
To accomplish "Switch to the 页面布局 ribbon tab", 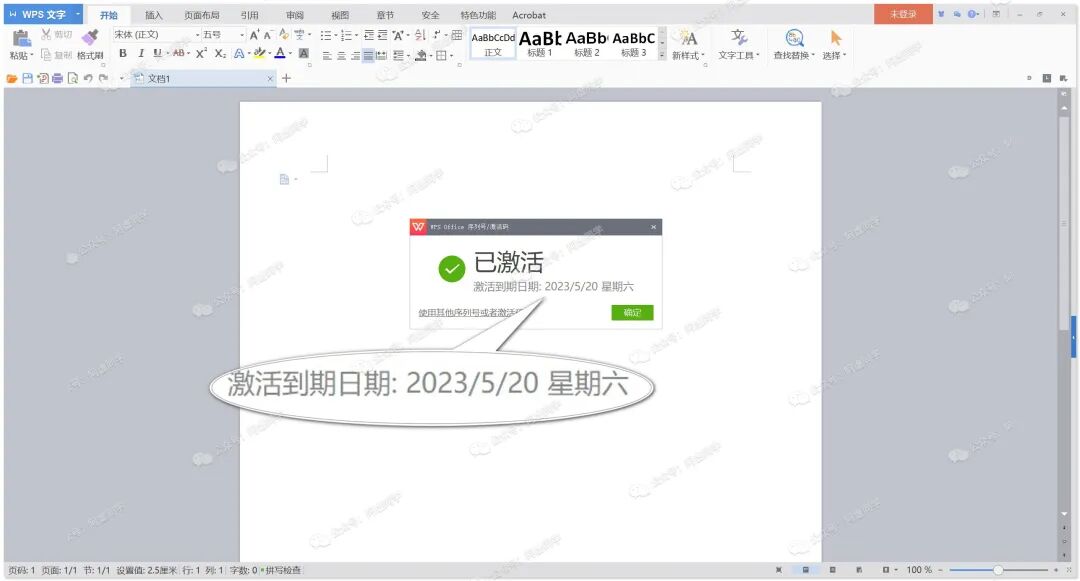I will pos(202,14).
